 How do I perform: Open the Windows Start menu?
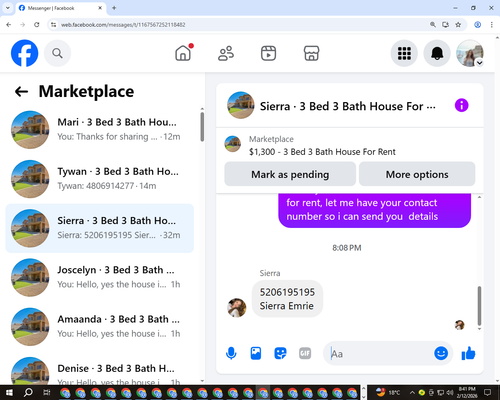pos(9,392)
